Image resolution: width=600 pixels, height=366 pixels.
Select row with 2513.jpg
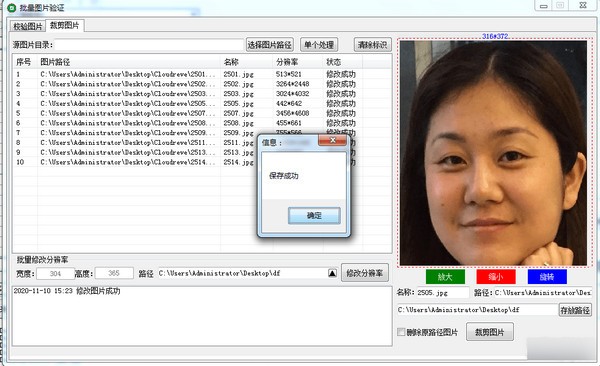click(202, 152)
